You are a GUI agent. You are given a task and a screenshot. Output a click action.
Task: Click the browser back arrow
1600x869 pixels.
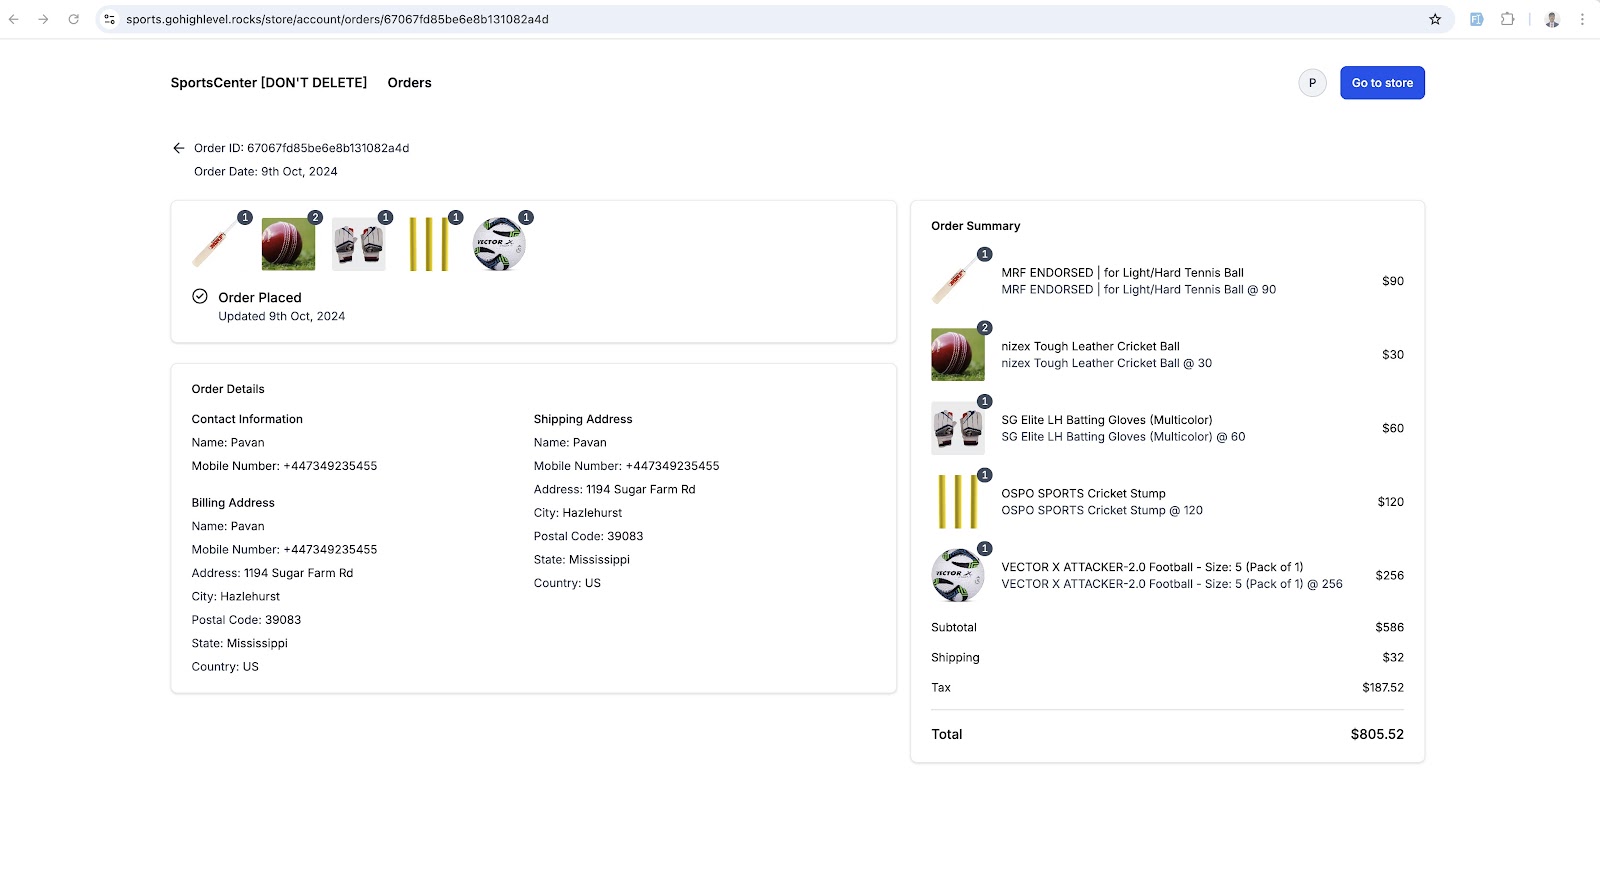tap(14, 19)
